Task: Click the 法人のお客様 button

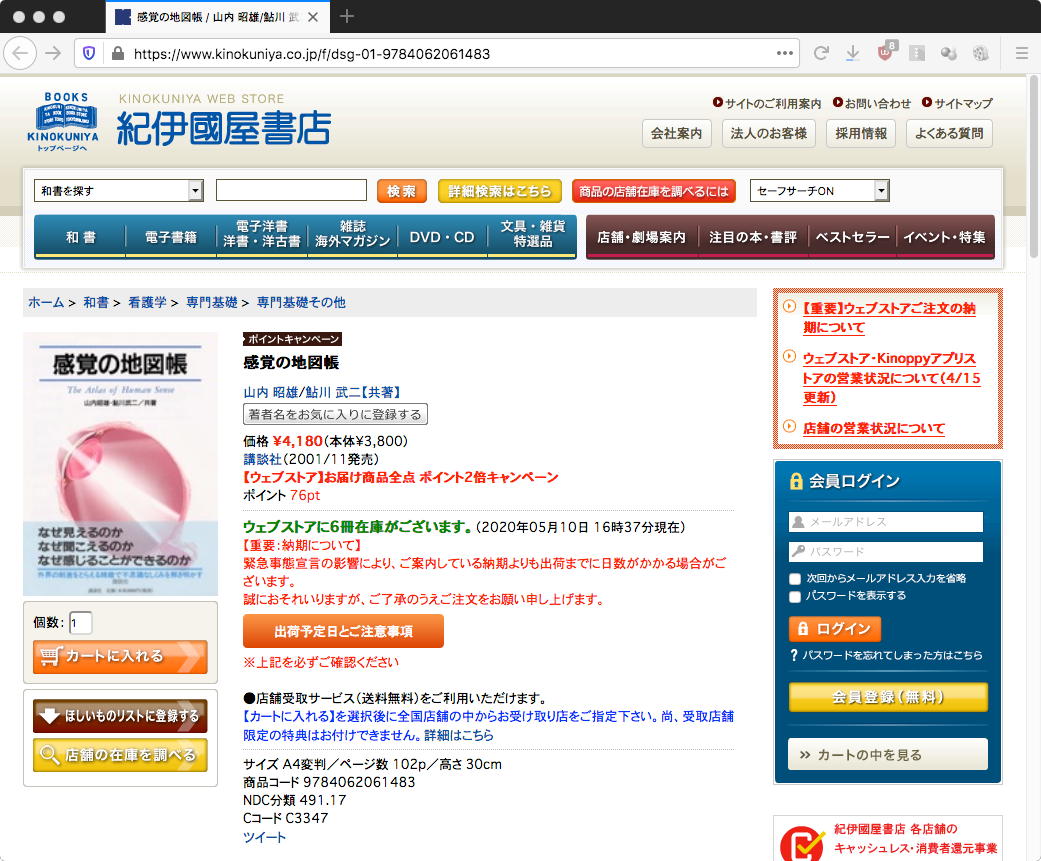Action: (x=769, y=133)
